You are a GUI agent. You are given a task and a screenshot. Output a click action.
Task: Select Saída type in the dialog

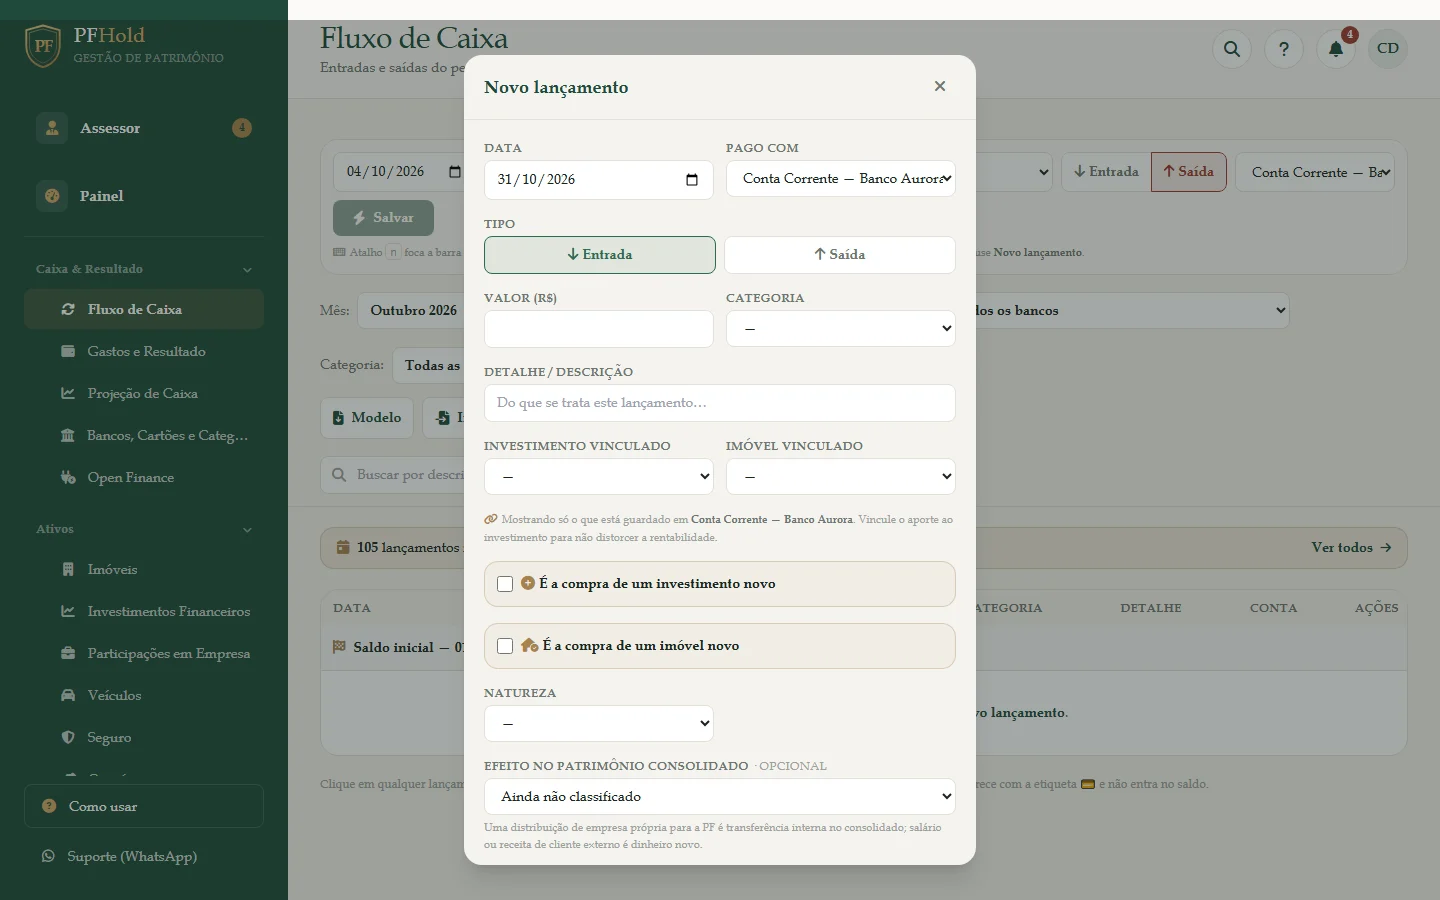pos(840,255)
